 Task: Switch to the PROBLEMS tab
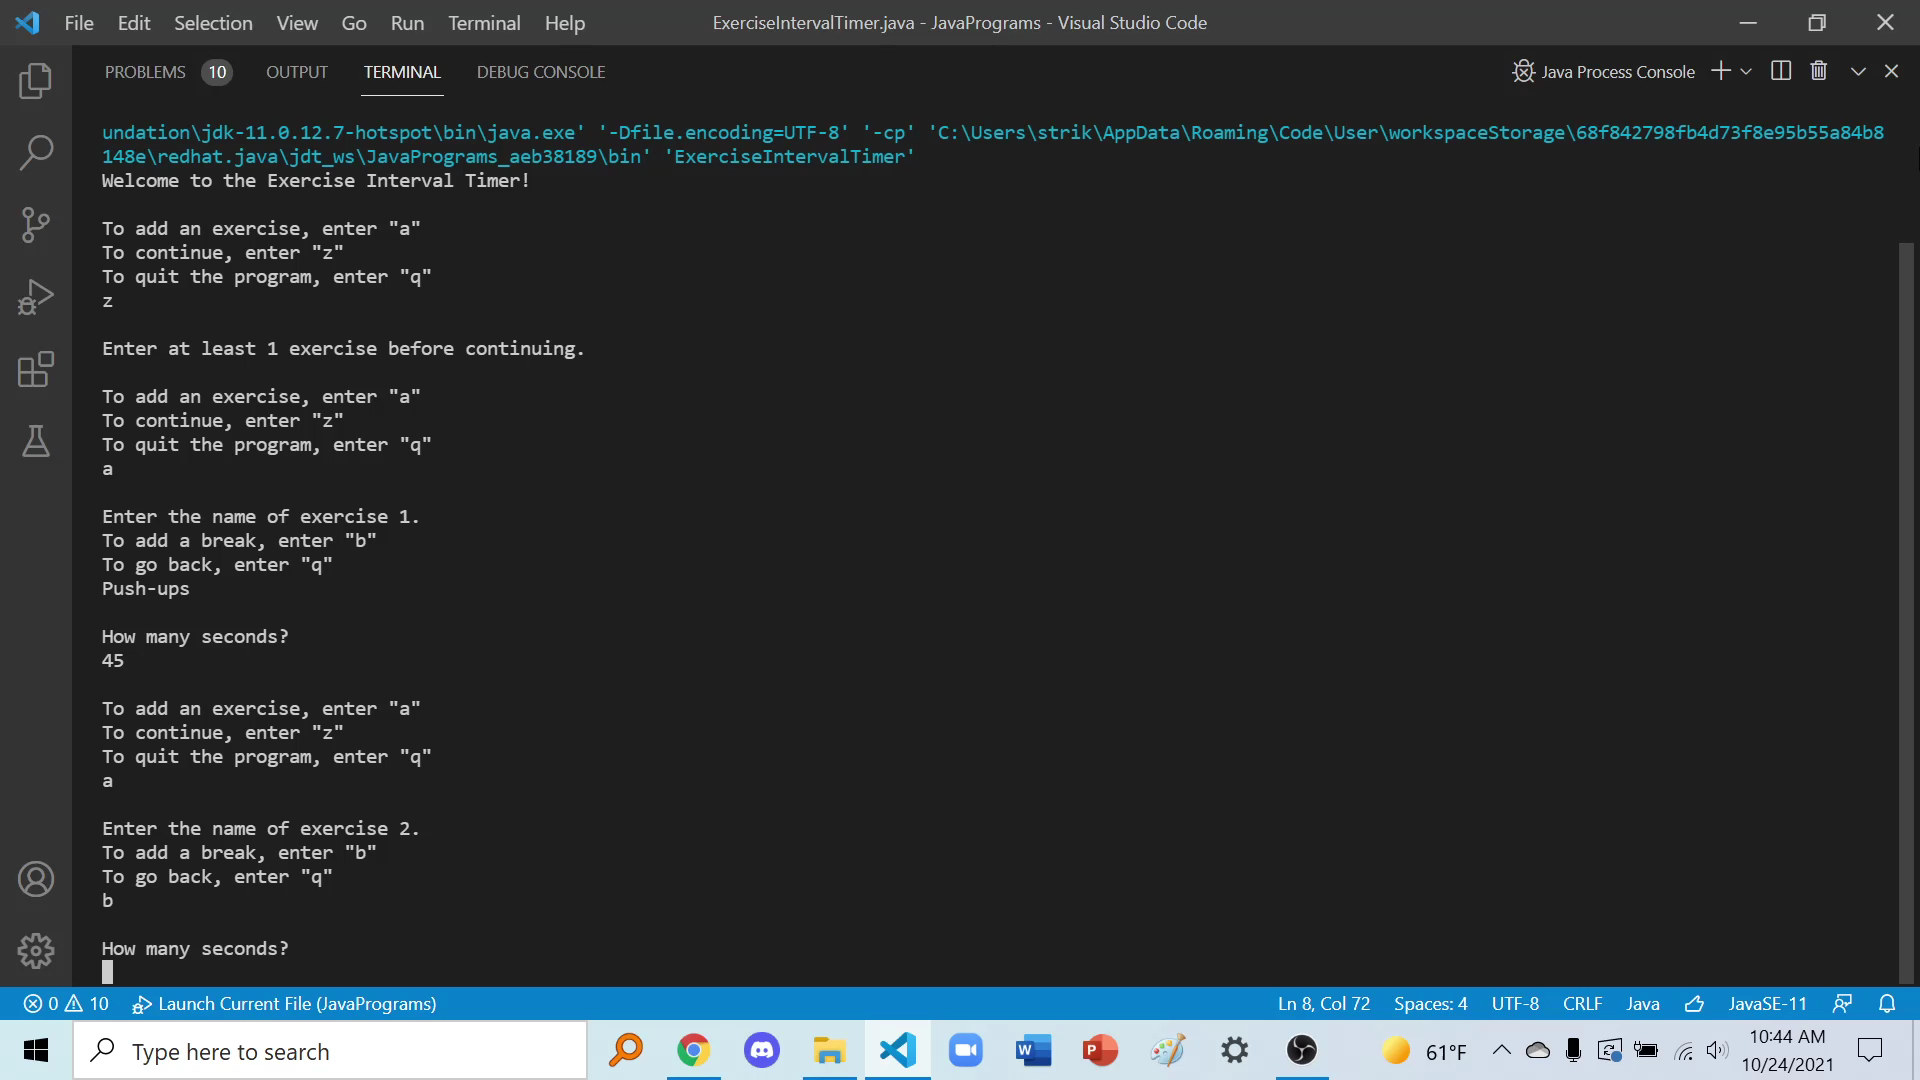[145, 72]
